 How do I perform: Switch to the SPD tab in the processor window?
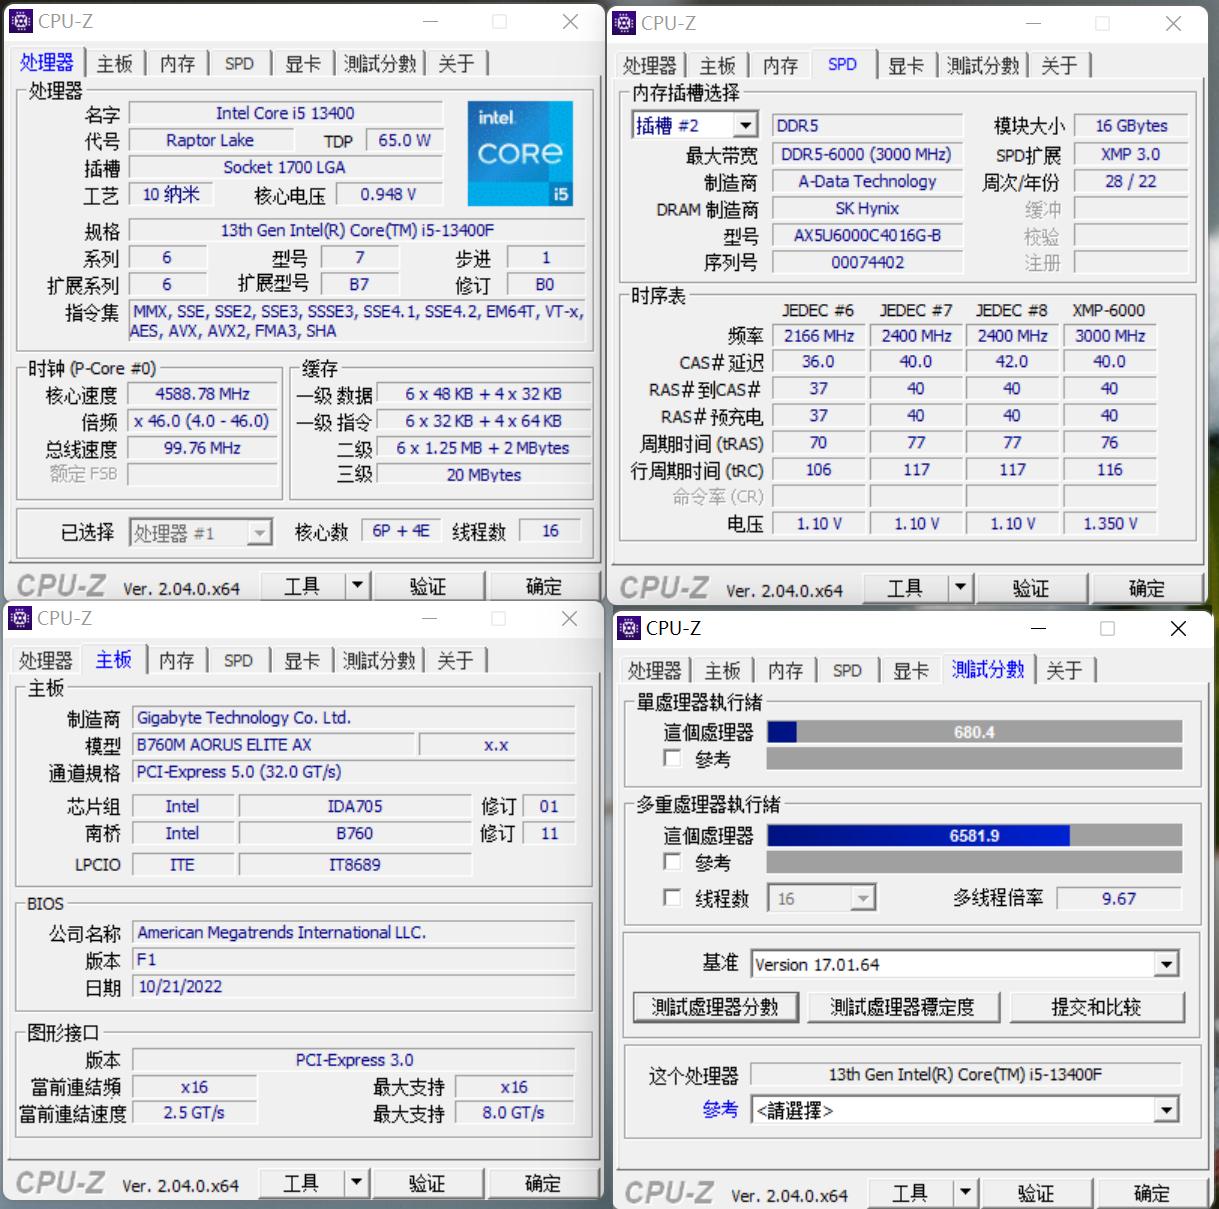(239, 62)
